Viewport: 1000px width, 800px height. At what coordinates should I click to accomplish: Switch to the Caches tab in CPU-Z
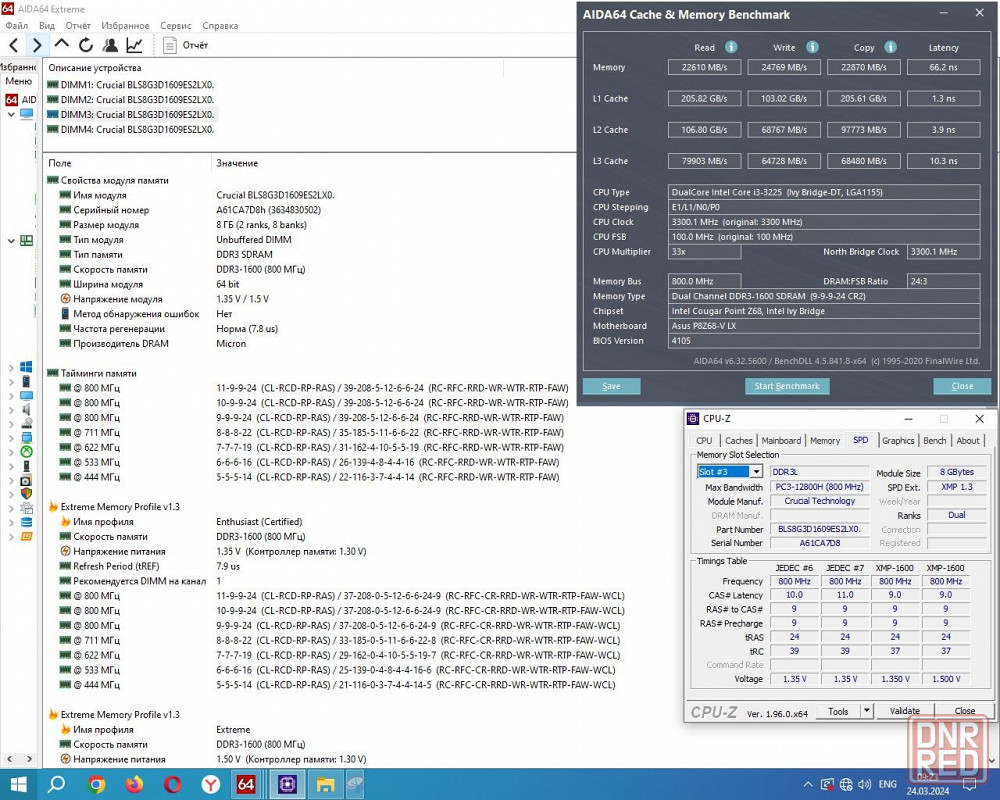[x=739, y=440]
